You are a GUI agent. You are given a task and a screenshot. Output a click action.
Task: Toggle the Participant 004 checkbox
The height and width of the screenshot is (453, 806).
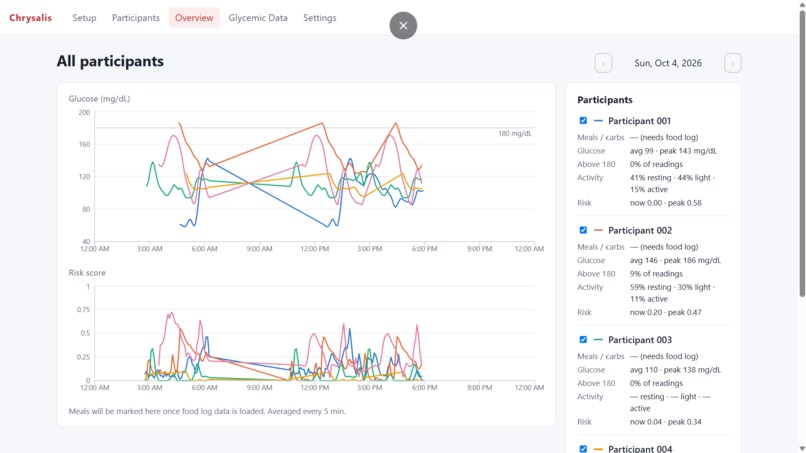click(583, 449)
